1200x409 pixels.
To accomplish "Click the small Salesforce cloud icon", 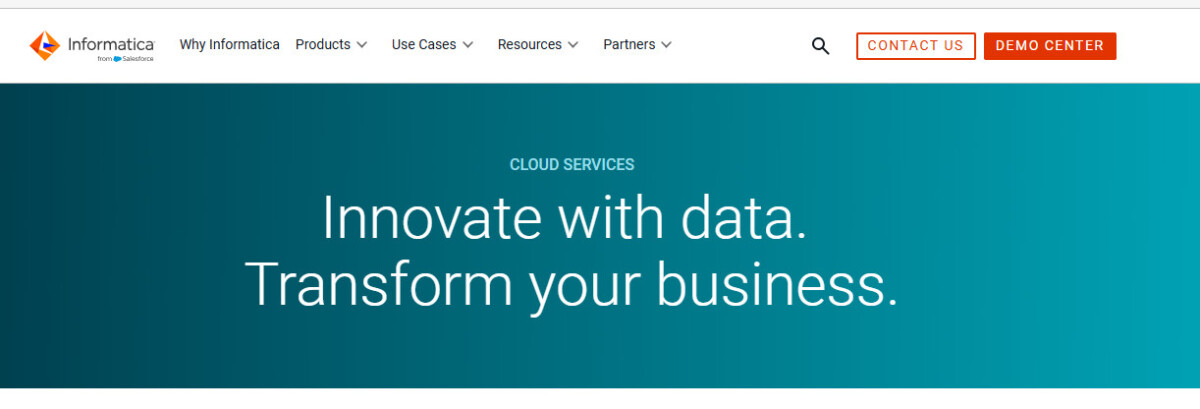I will click(x=117, y=60).
